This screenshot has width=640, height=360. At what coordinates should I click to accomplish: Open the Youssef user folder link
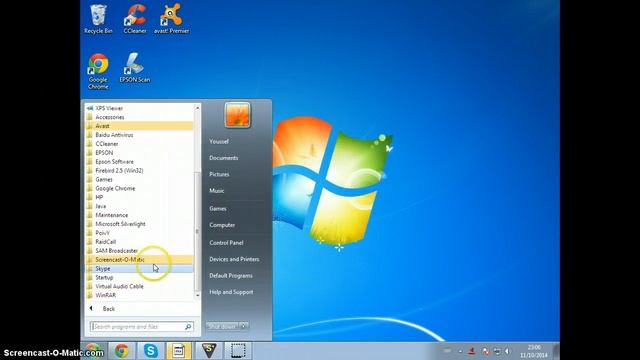(x=219, y=141)
